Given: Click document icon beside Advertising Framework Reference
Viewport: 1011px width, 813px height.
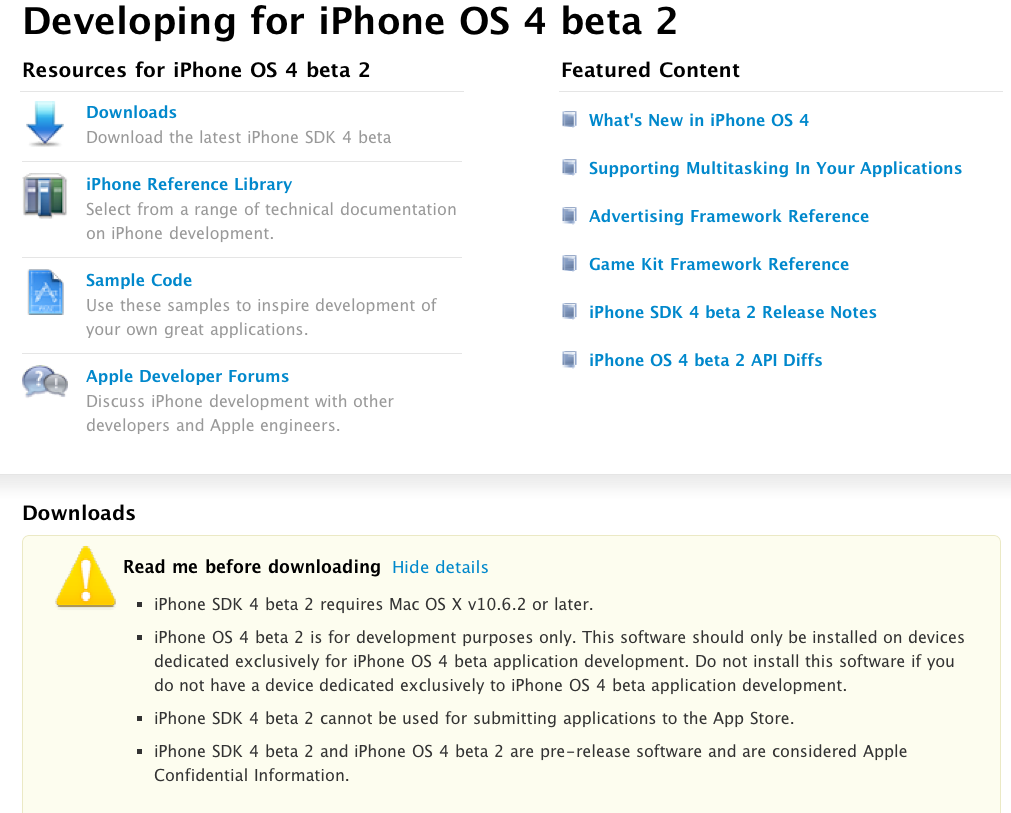Looking at the screenshot, I should tap(569, 216).
